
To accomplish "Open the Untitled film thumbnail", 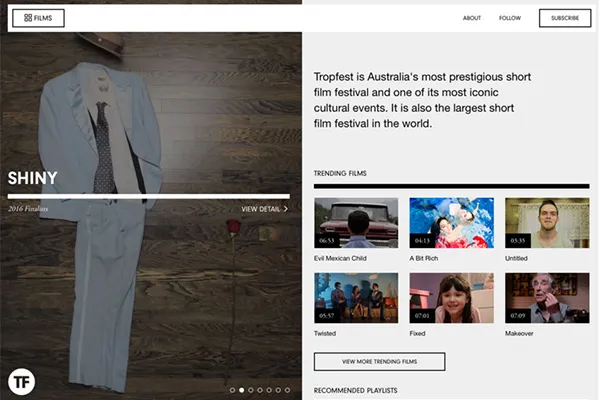I will click(546, 222).
